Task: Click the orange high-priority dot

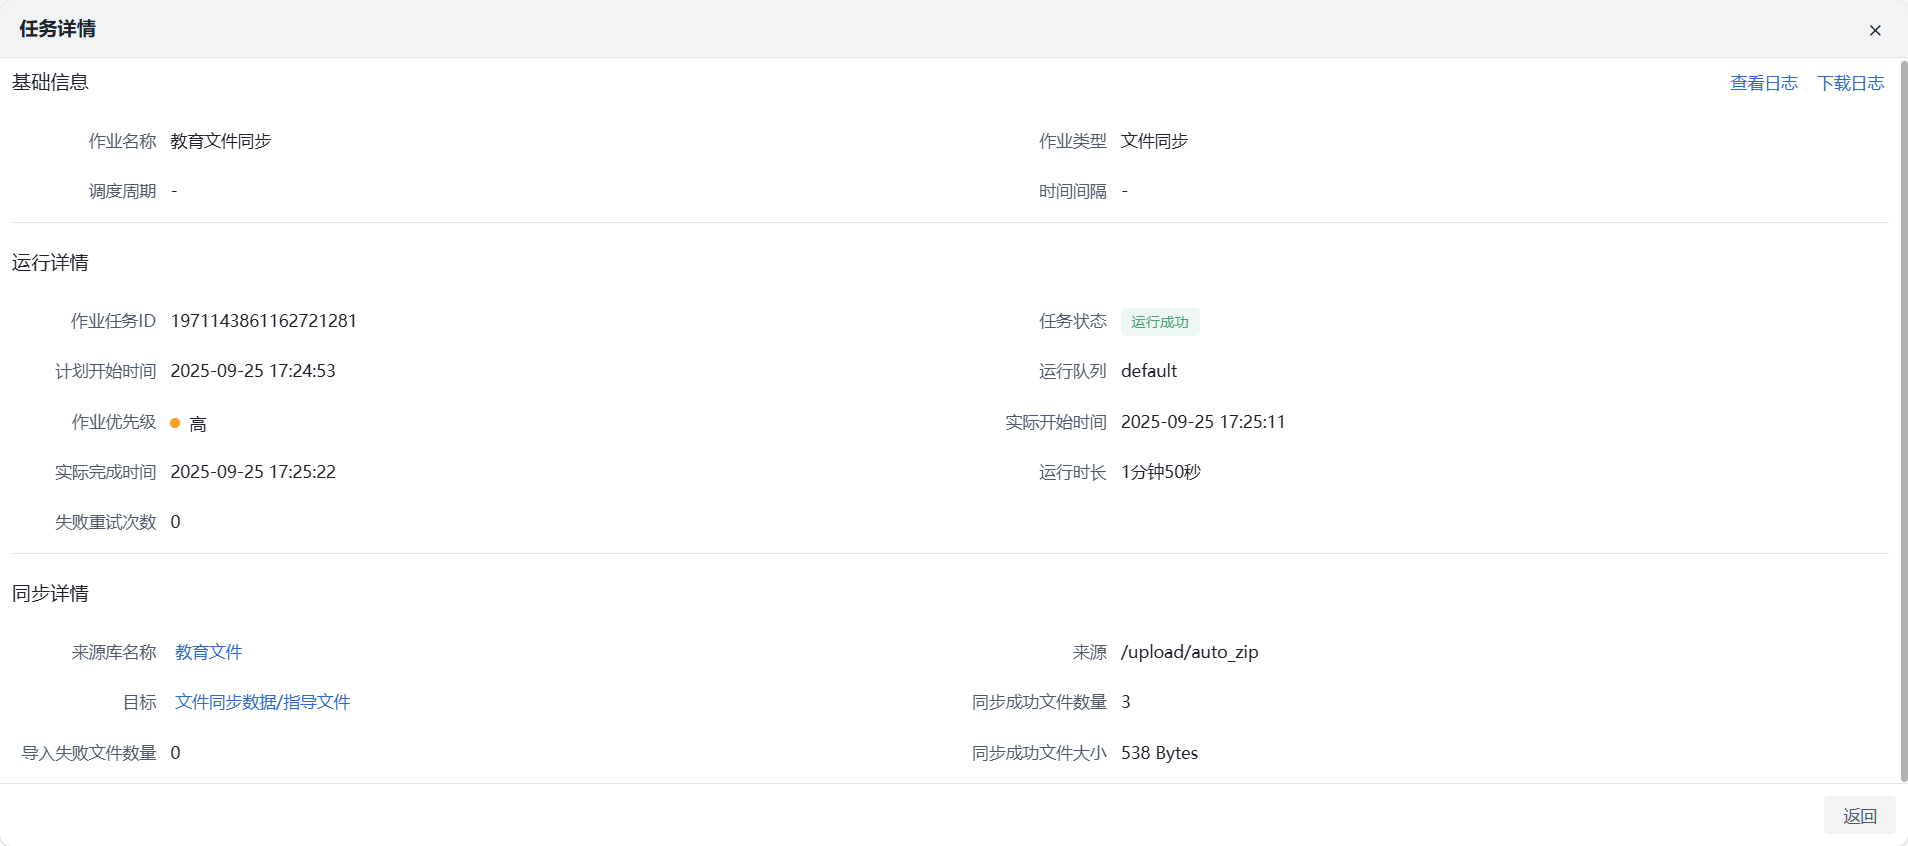Action: point(175,423)
